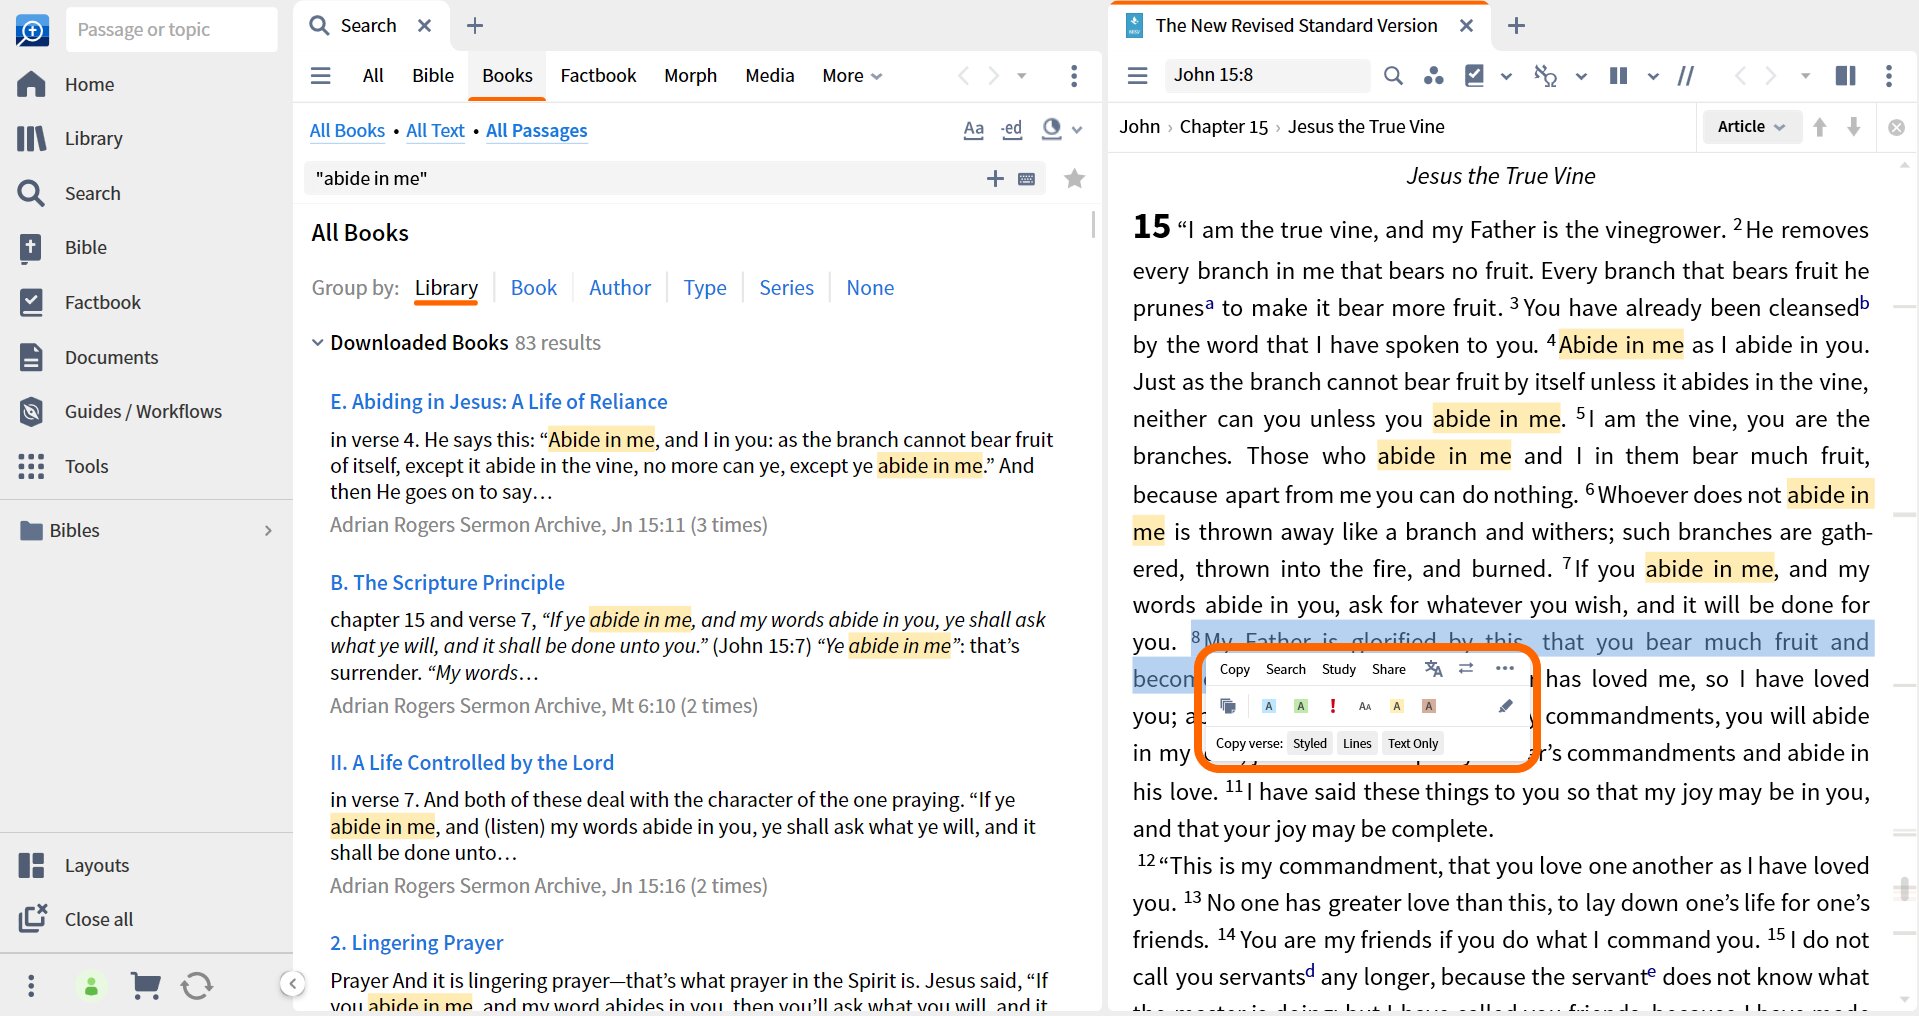
Task: Apply the green highlight A swatch
Action: pyautogui.click(x=1300, y=706)
